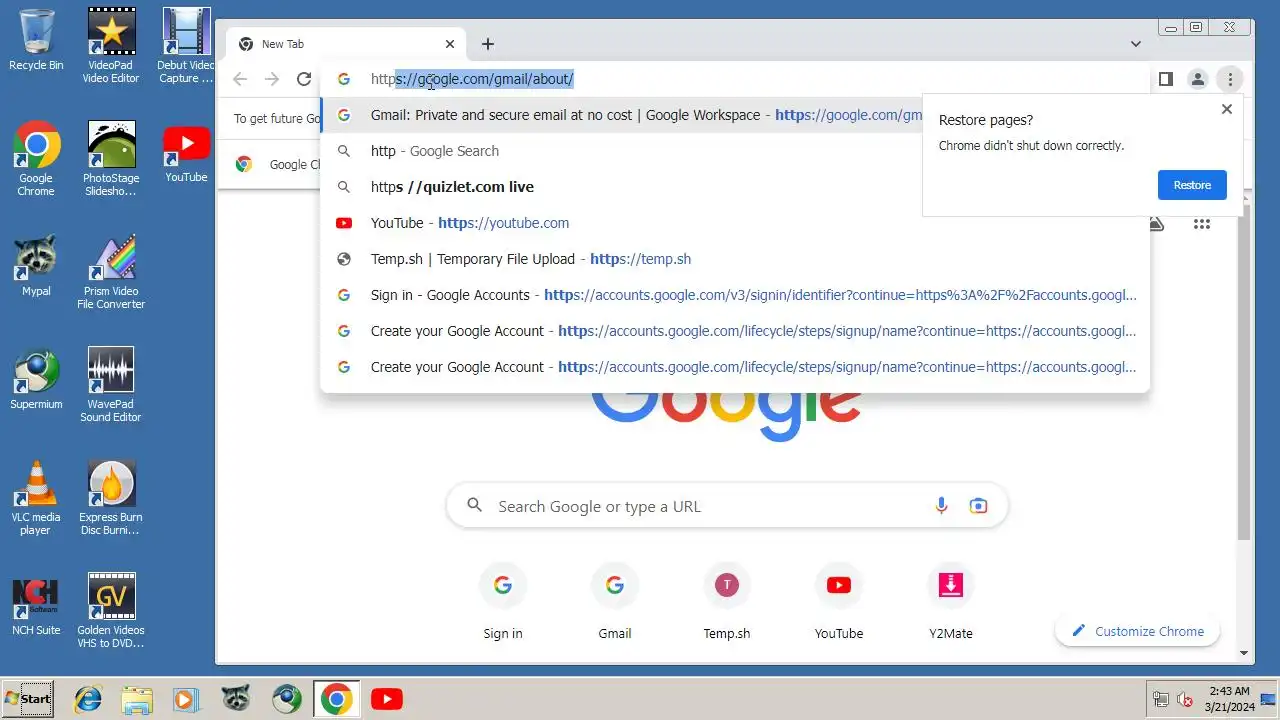Click the Chrome back arrow
The width and height of the screenshot is (1280, 720).
(x=240, y=79)
